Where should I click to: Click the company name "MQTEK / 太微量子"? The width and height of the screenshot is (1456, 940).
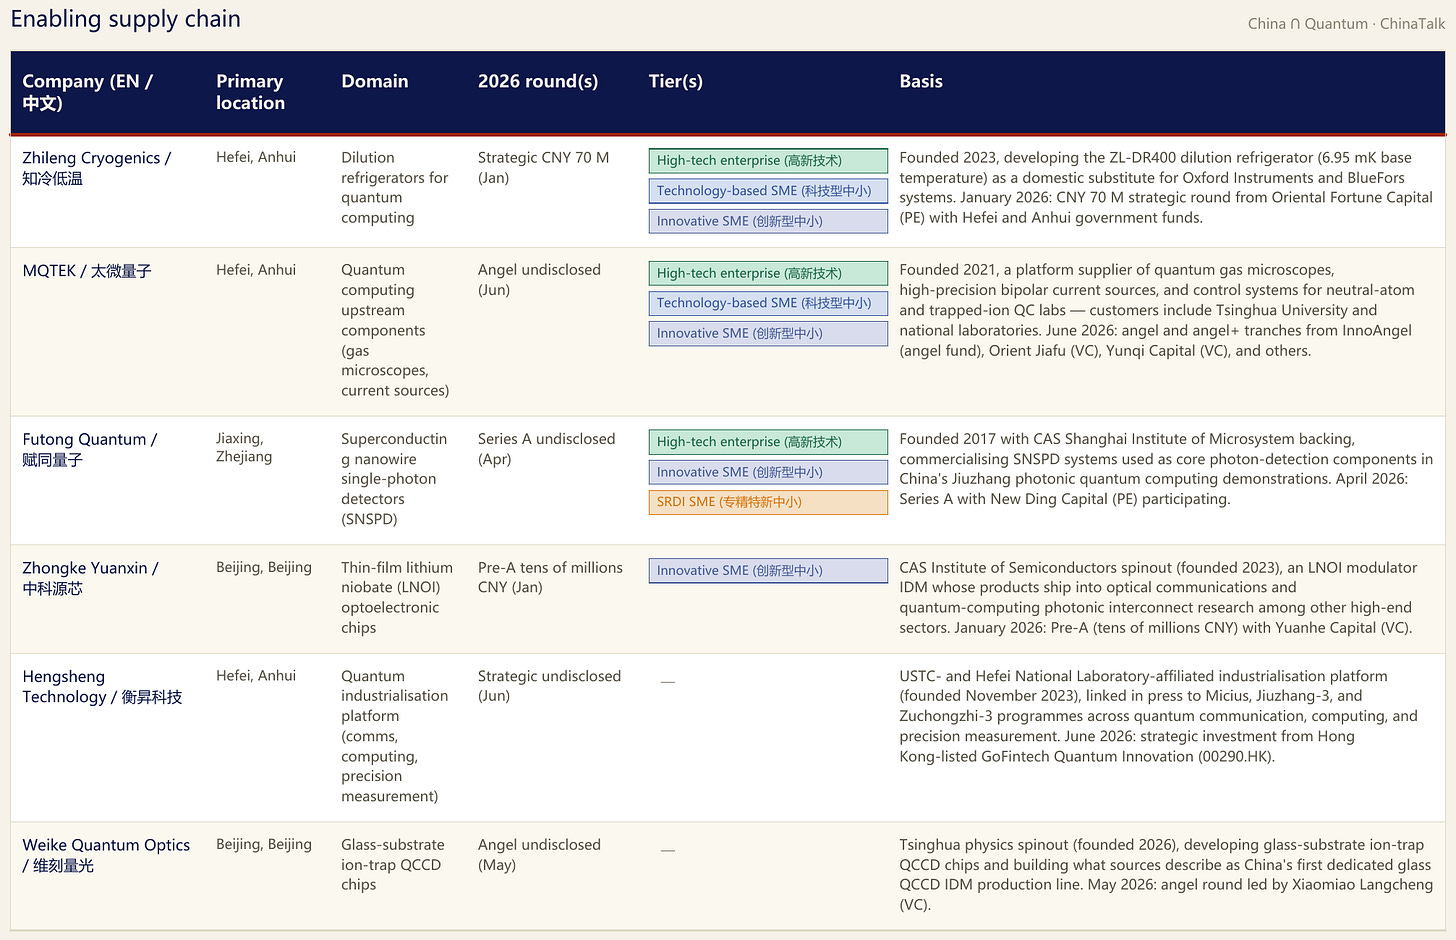pyautogui.click(x=87, y=271)
